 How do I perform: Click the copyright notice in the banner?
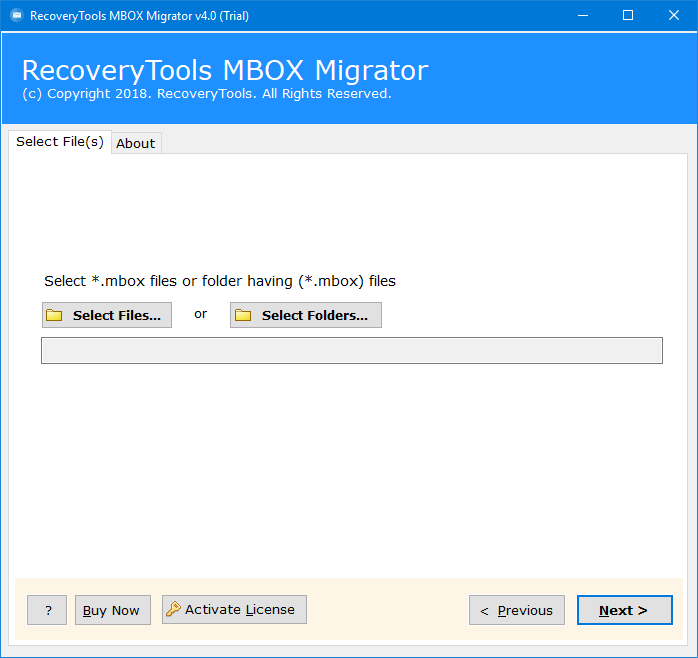(x=206, y=94)
